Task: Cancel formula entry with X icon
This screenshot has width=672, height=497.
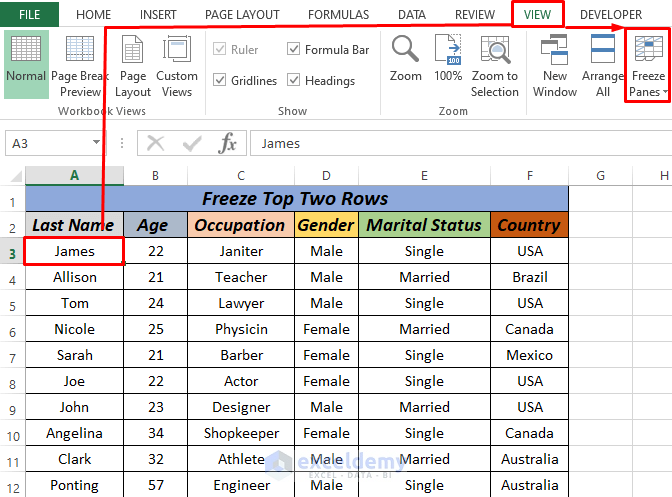Action: (156, 143)
